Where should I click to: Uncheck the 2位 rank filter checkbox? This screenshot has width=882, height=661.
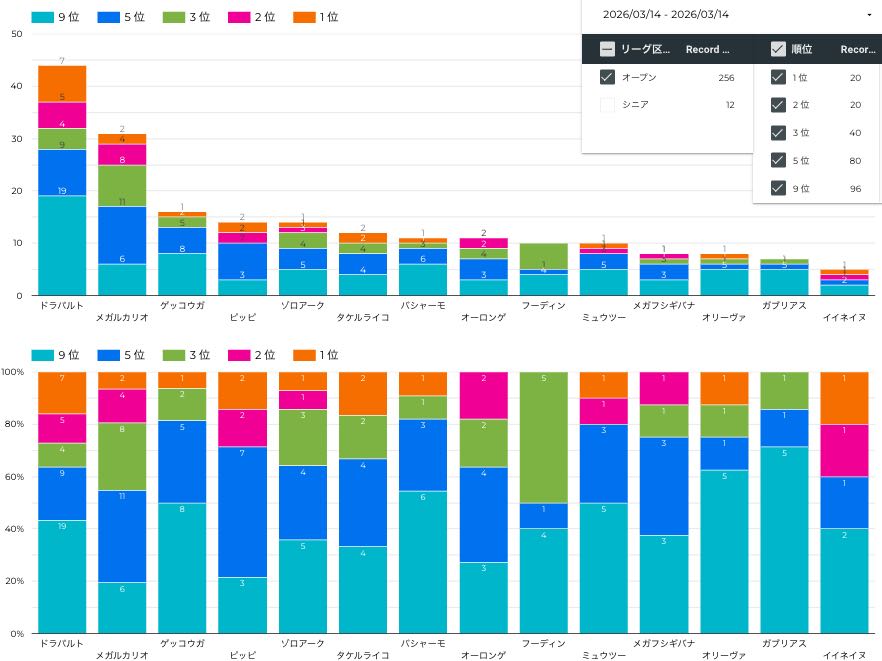[777, 105]
